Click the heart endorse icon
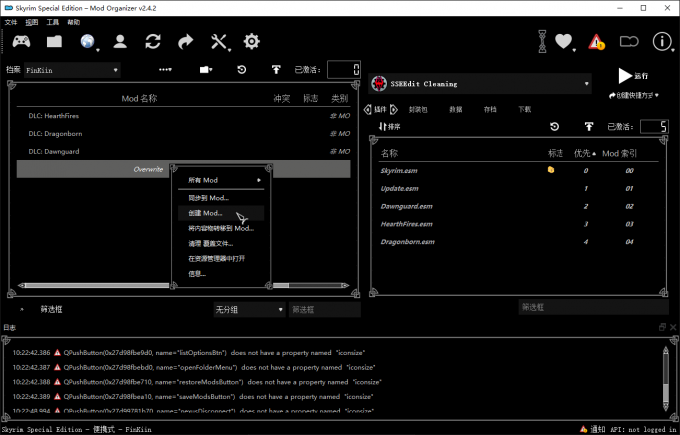The width and height of the screenshot is (680, 435). pyautogui.click(x=563, y=42)
